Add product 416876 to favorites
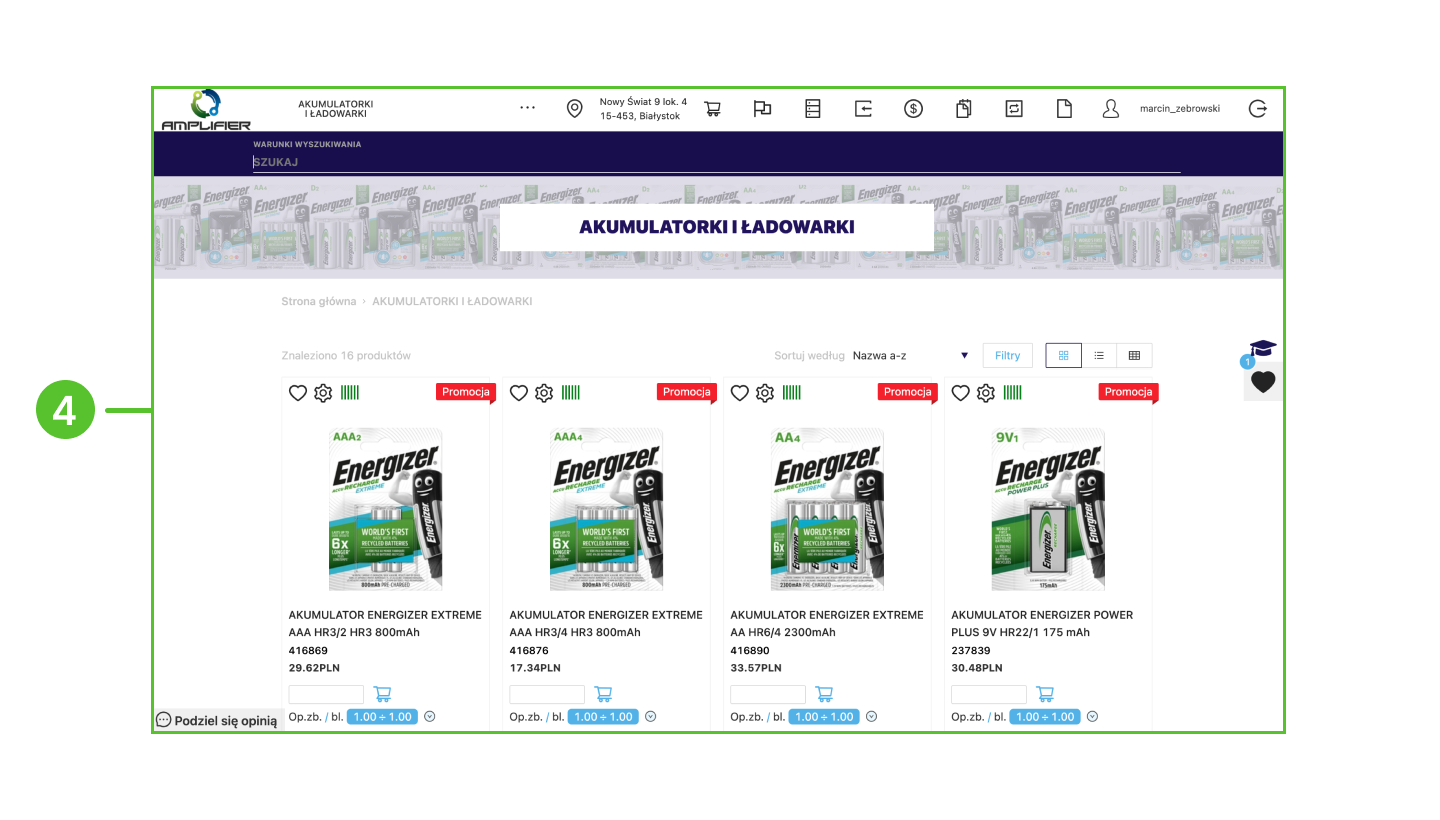 (x=518, y=393)
